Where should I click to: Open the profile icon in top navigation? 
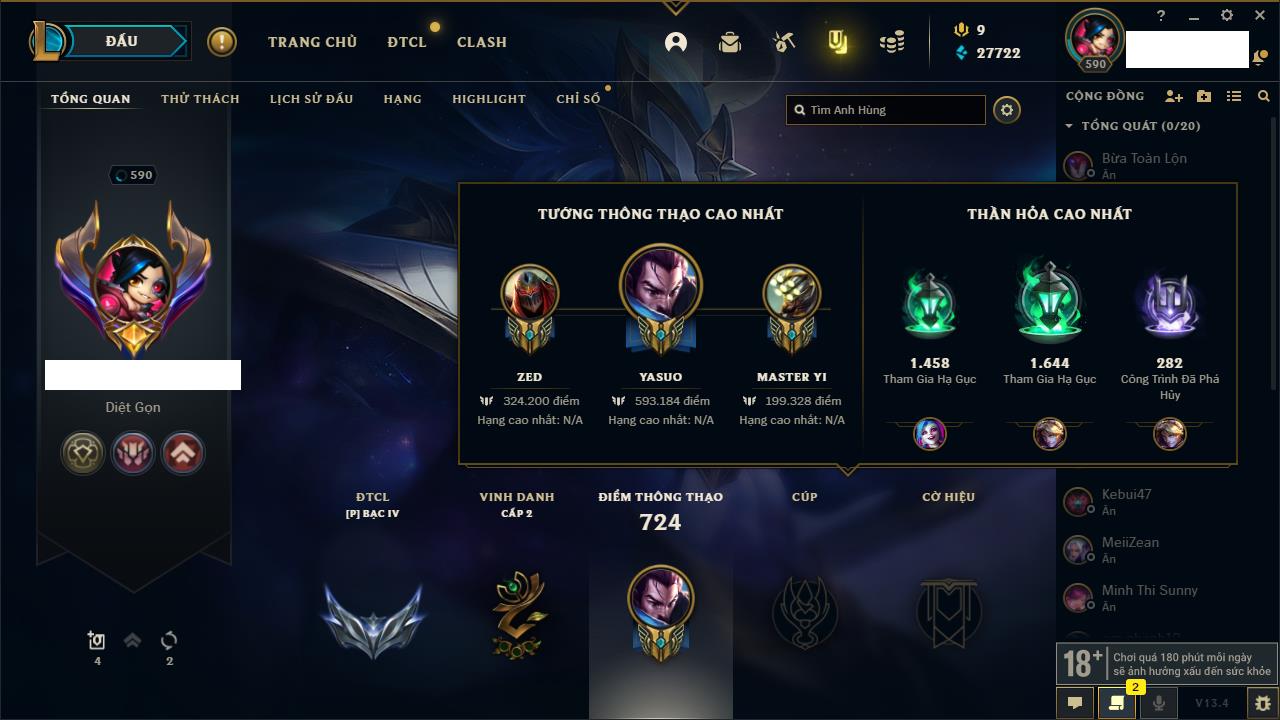(x=676, y=42)
